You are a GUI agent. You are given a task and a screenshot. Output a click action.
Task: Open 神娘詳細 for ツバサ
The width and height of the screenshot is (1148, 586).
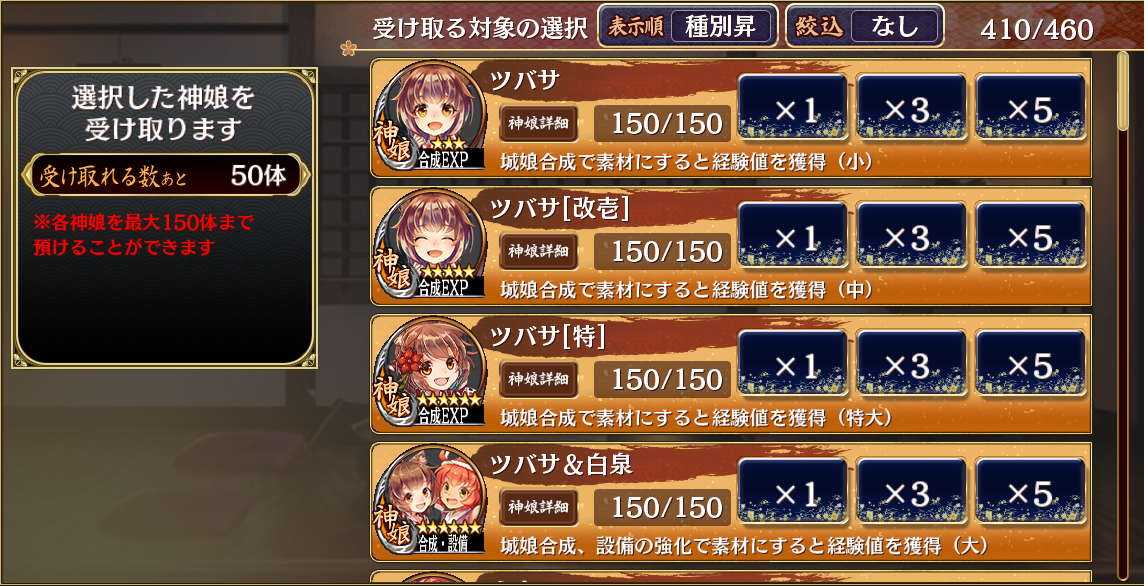539,124
